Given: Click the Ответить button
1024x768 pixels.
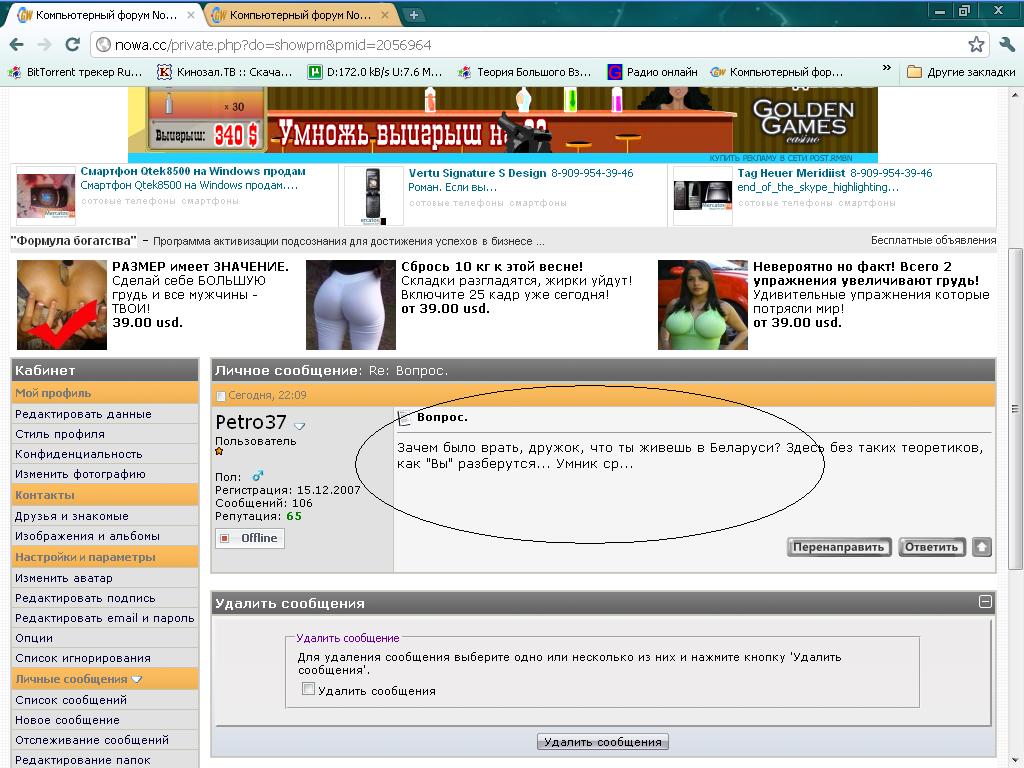Looking at the screenshot, I should [931, 547].
